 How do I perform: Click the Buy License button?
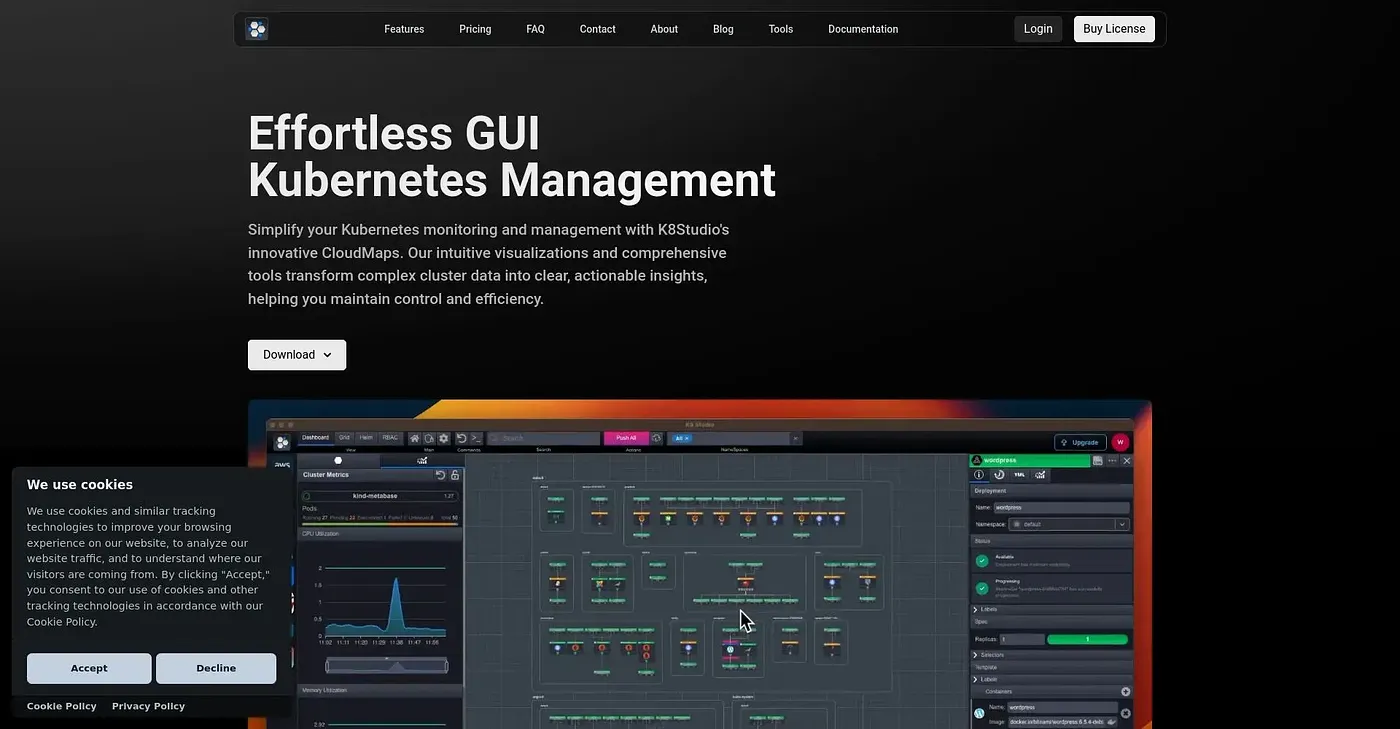click(x=1114, y=29)
